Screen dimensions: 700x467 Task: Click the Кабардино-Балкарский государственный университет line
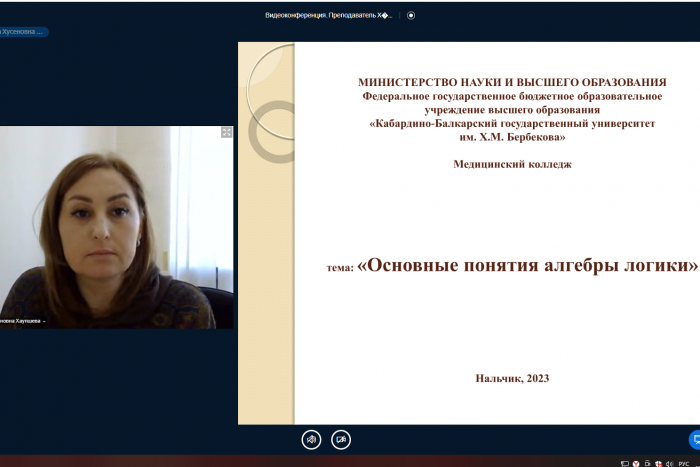point(512,124)
